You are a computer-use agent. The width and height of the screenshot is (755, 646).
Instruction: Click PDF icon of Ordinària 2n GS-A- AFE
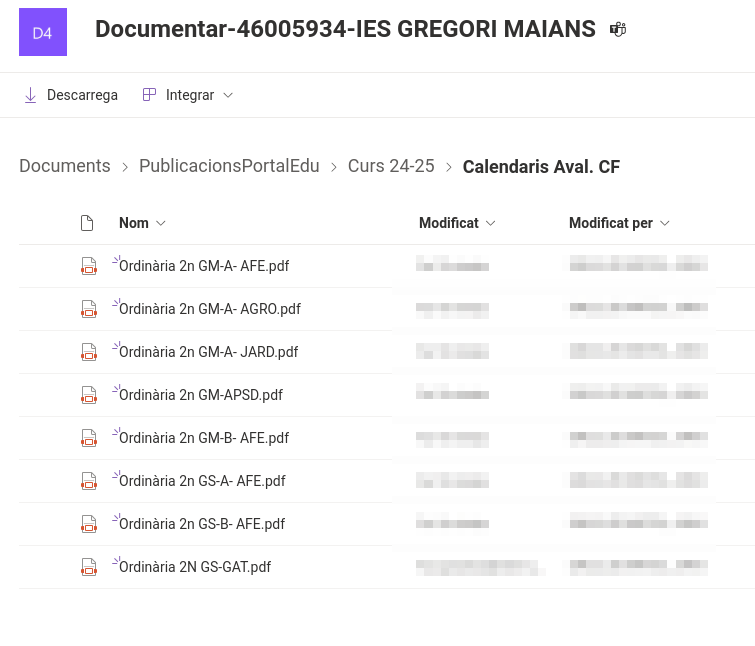[x=89, y=481]
